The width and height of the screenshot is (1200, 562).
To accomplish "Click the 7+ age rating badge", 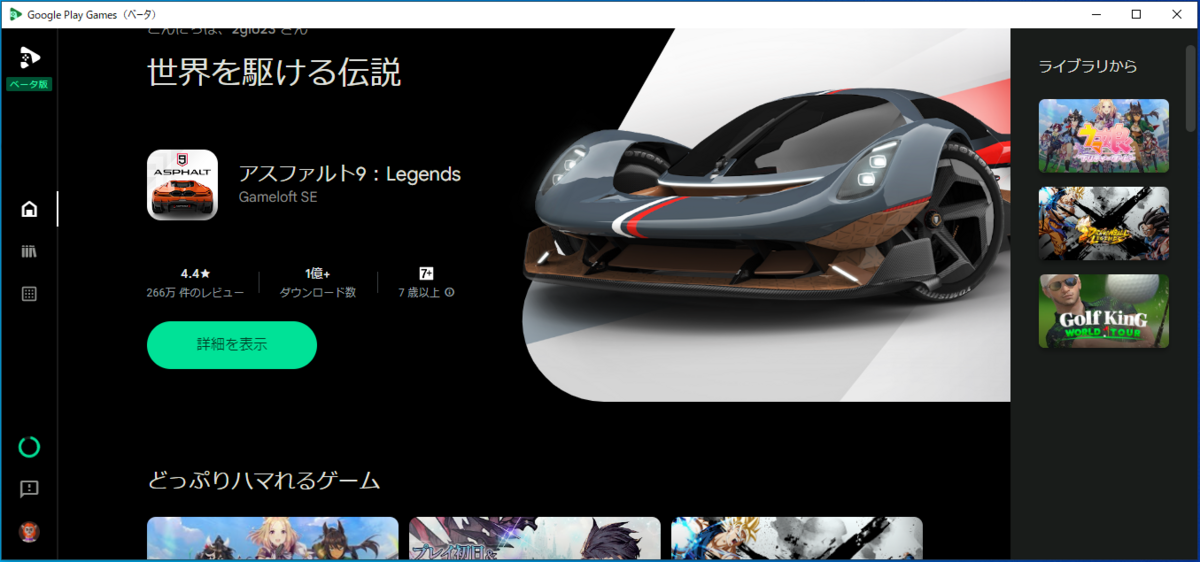I will tap(426, 273).
